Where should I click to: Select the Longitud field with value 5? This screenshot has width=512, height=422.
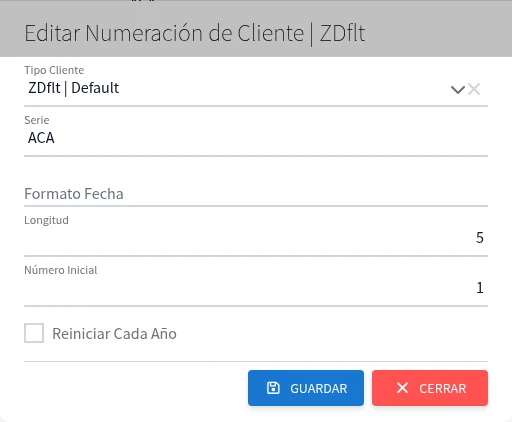pyautogui.click(x=256, y=237)
